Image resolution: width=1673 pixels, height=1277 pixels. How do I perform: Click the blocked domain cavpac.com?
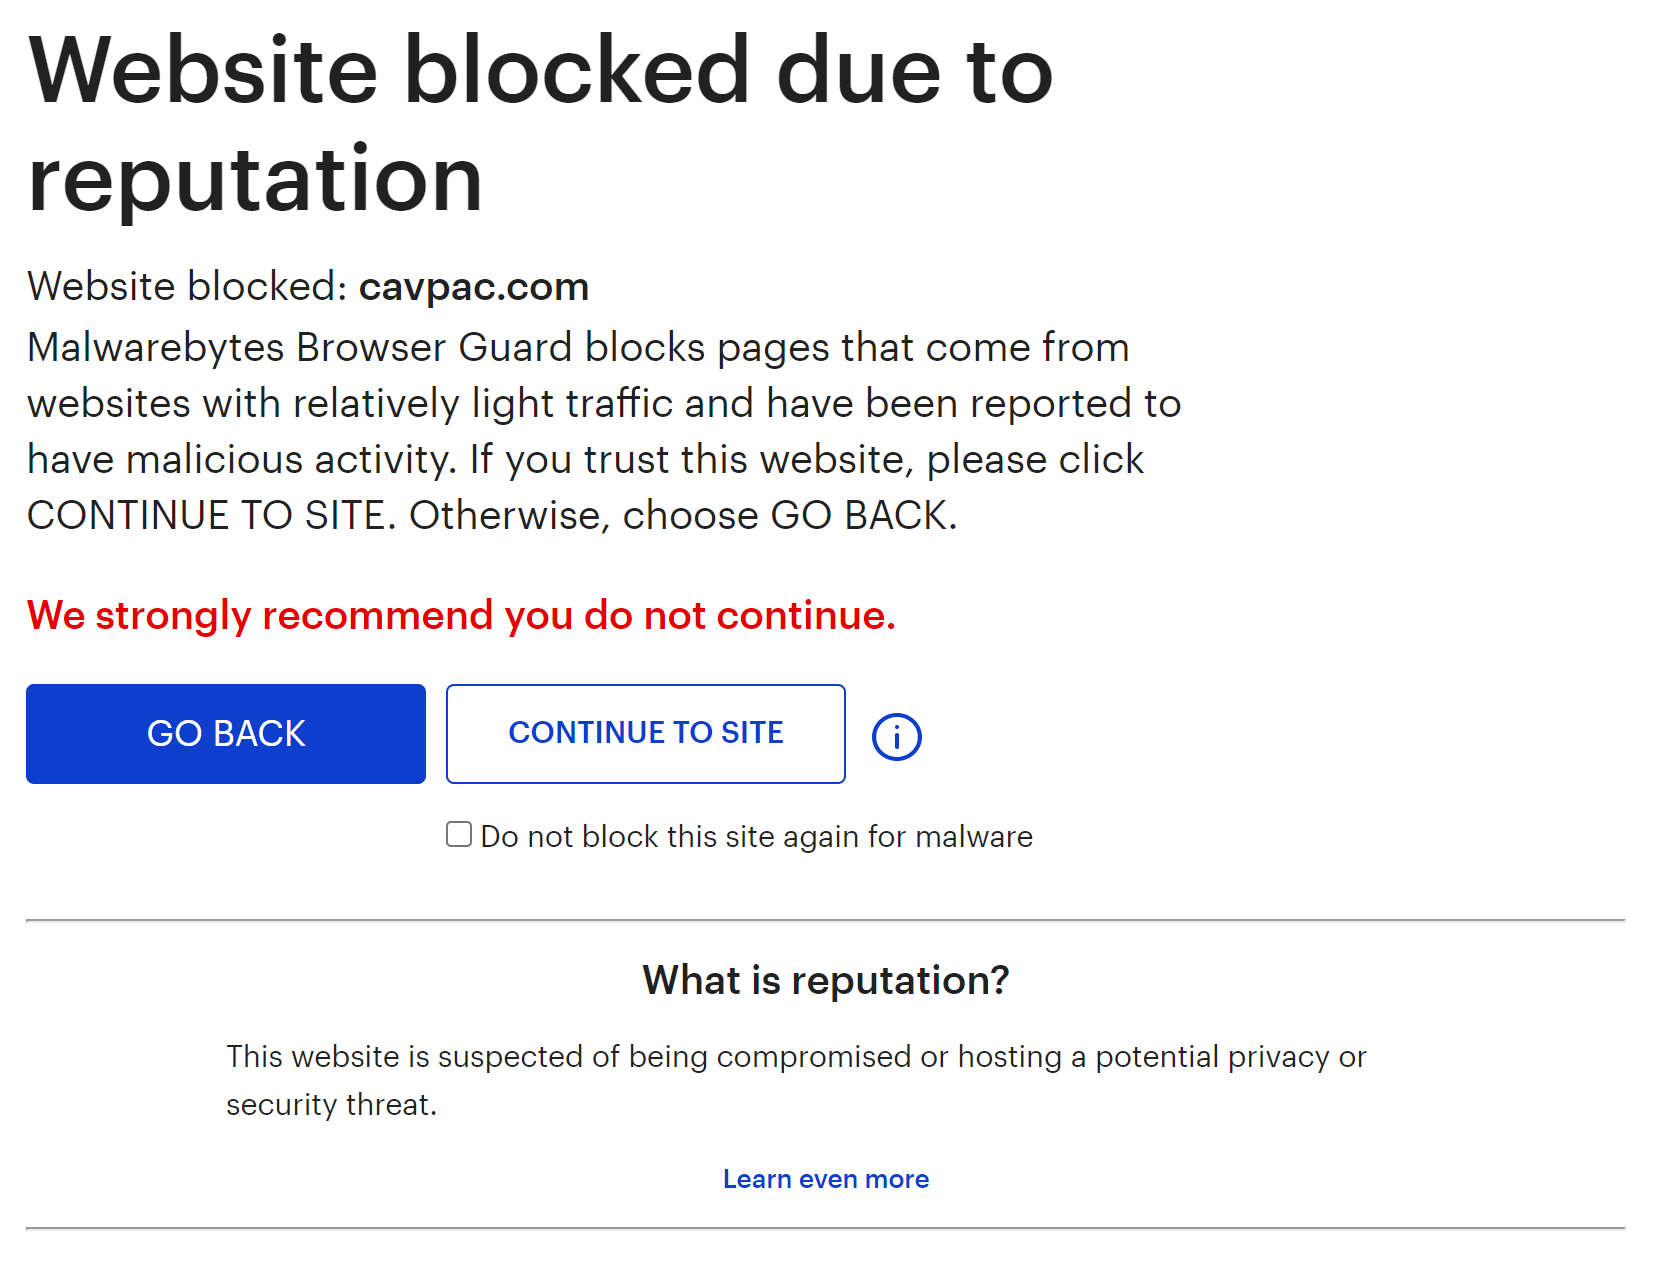click(473, 287)
